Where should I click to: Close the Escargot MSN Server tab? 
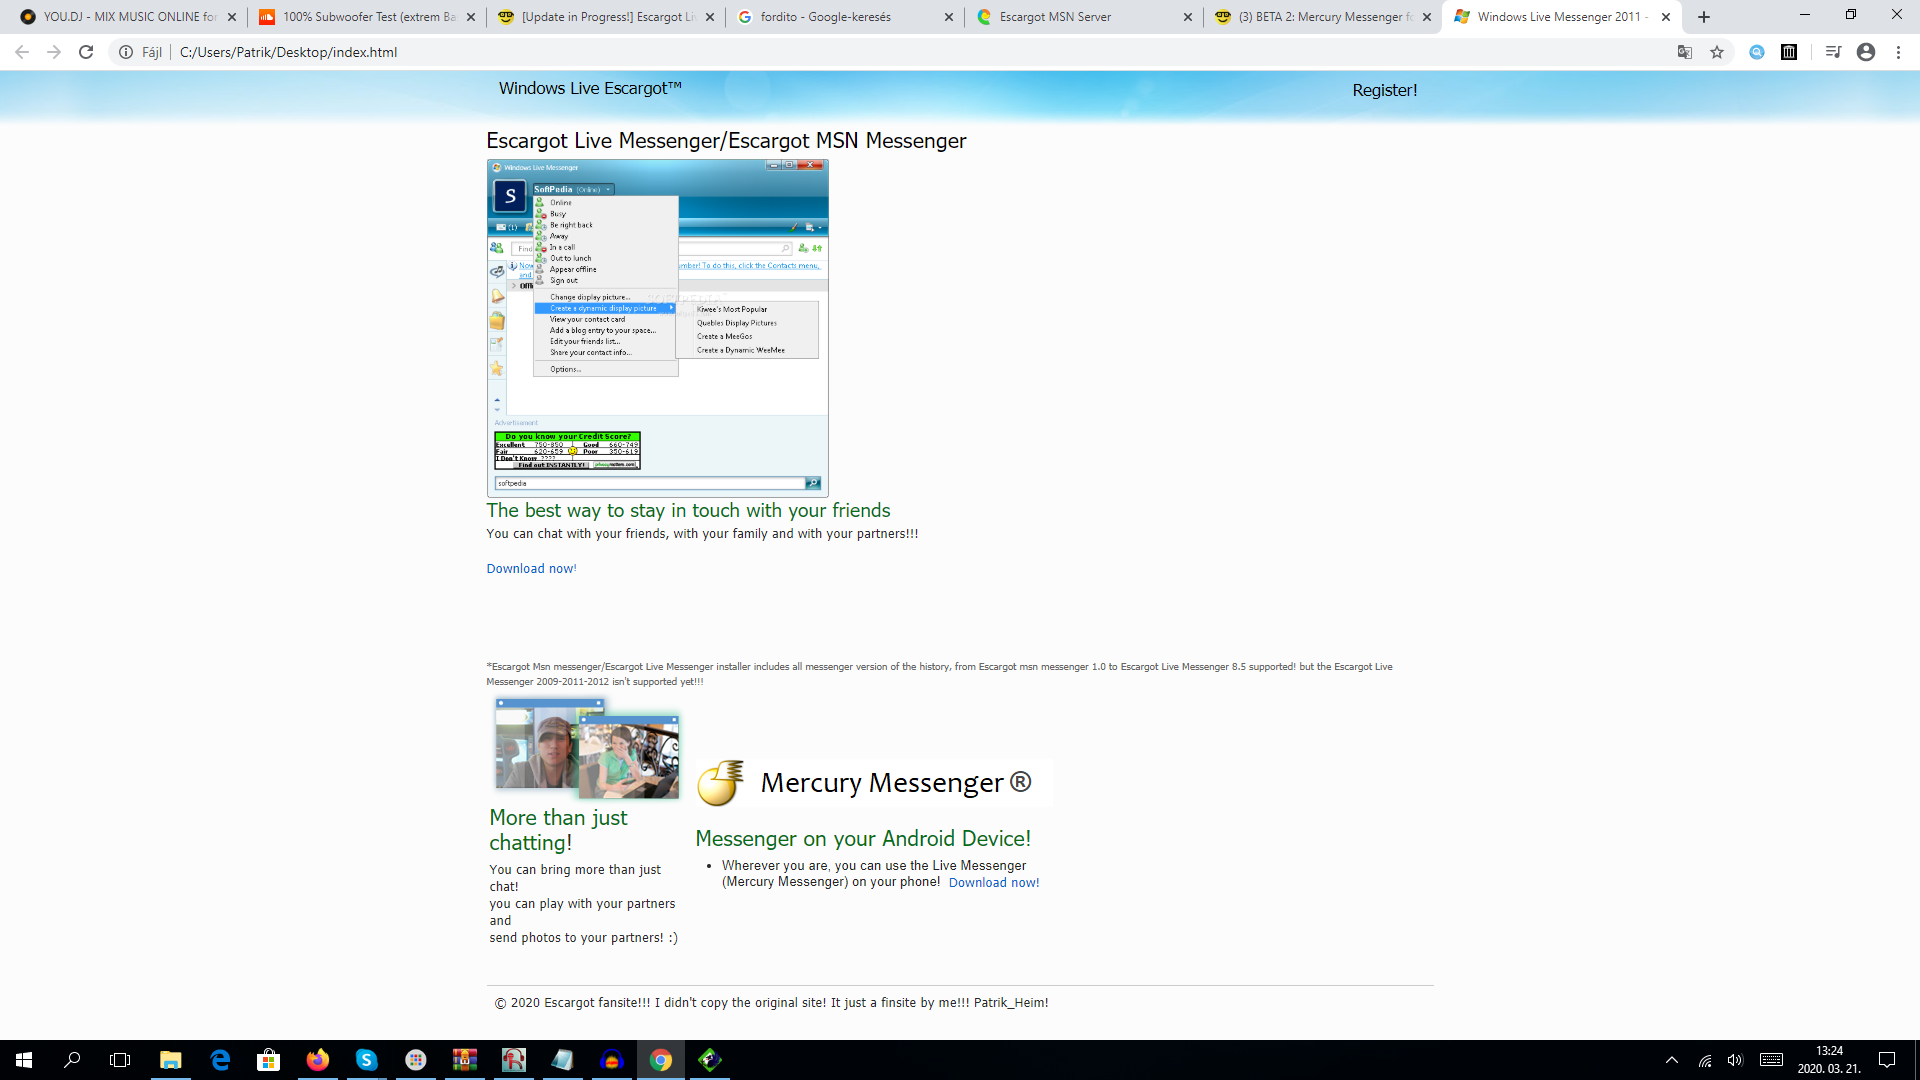pos(1188,17)
